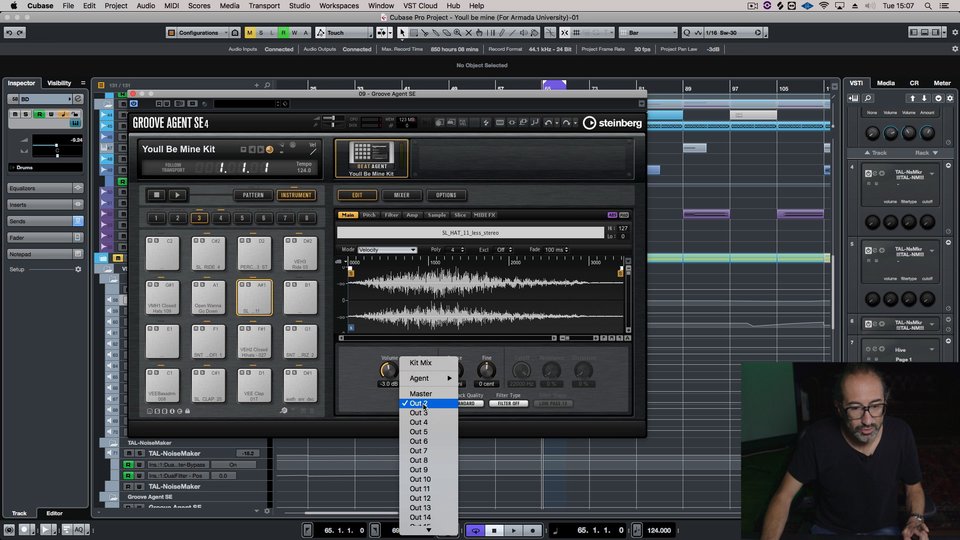Image resolution: width=960 pixels, height=540 pixels.
Task: Click the OPTIONS button in Groove Agent
Action: pyautogui.click(x=446, y=195)
